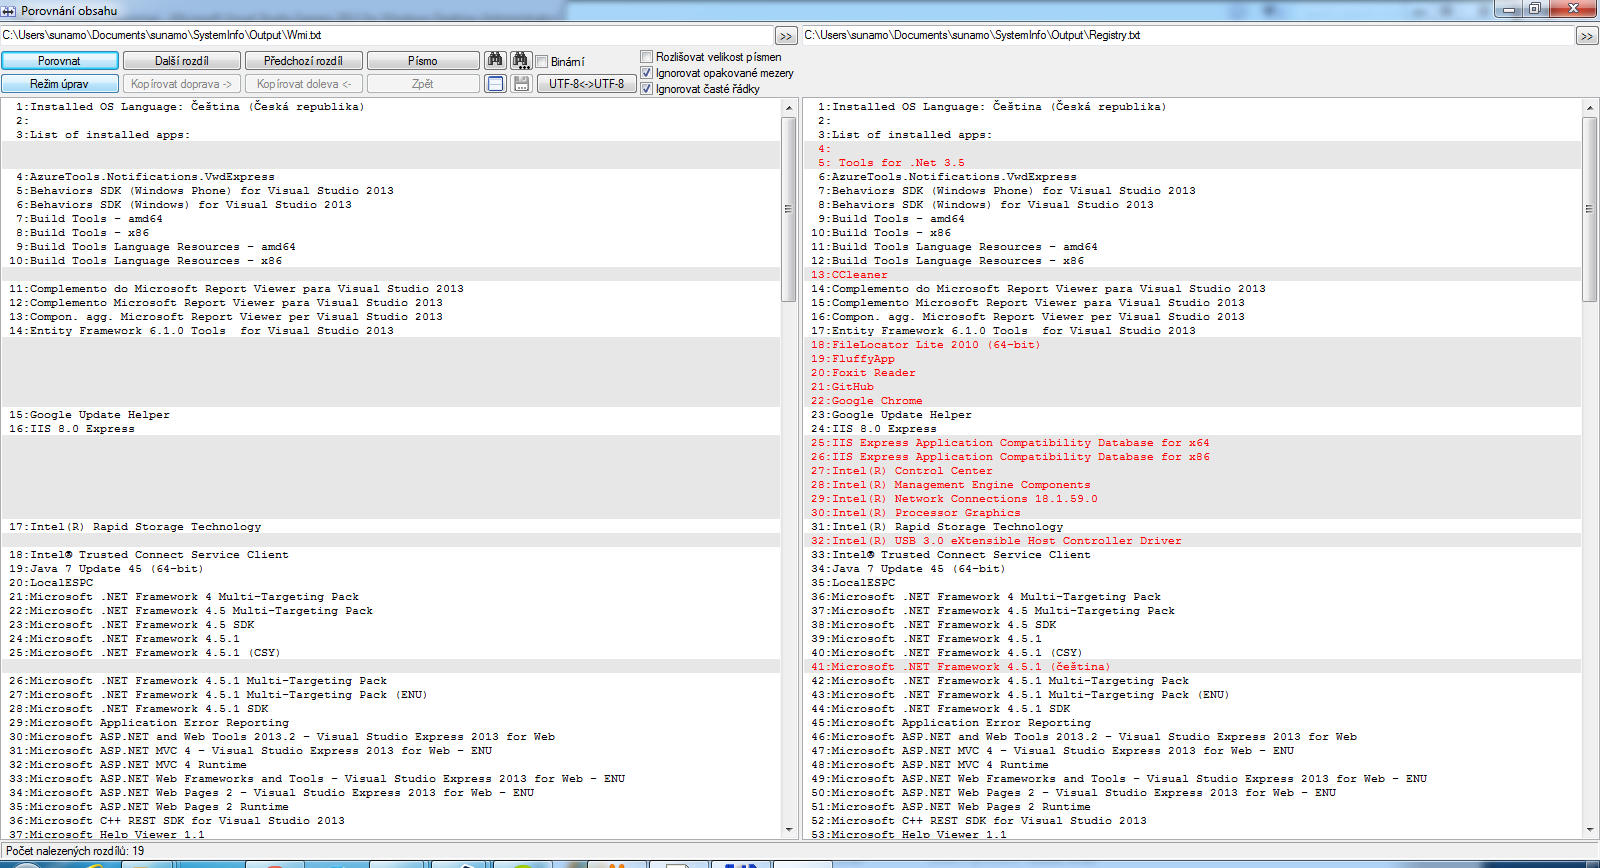Image resolution: width=1600 pixels, height=868 pixels.
Task: Select line 'FileLocator Lite 2010 (64-bit)'
Action: pyautogui.click(x=1192, y=345)
